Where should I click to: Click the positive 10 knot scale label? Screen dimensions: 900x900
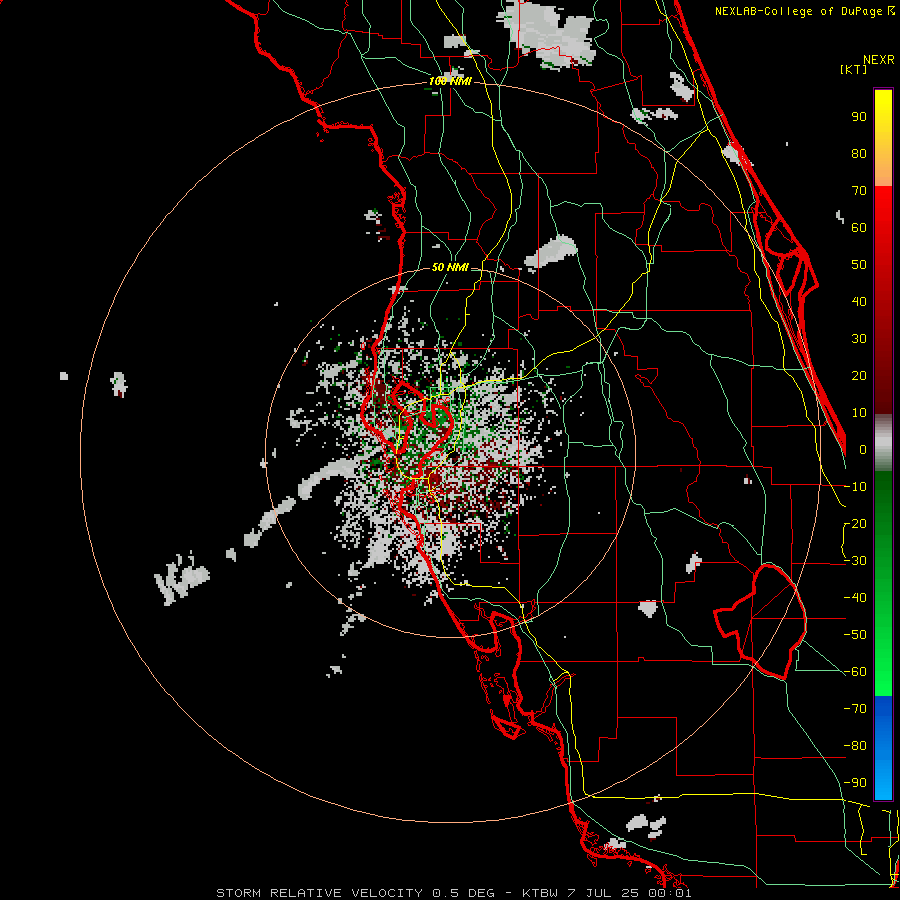(x=859, y=413)
